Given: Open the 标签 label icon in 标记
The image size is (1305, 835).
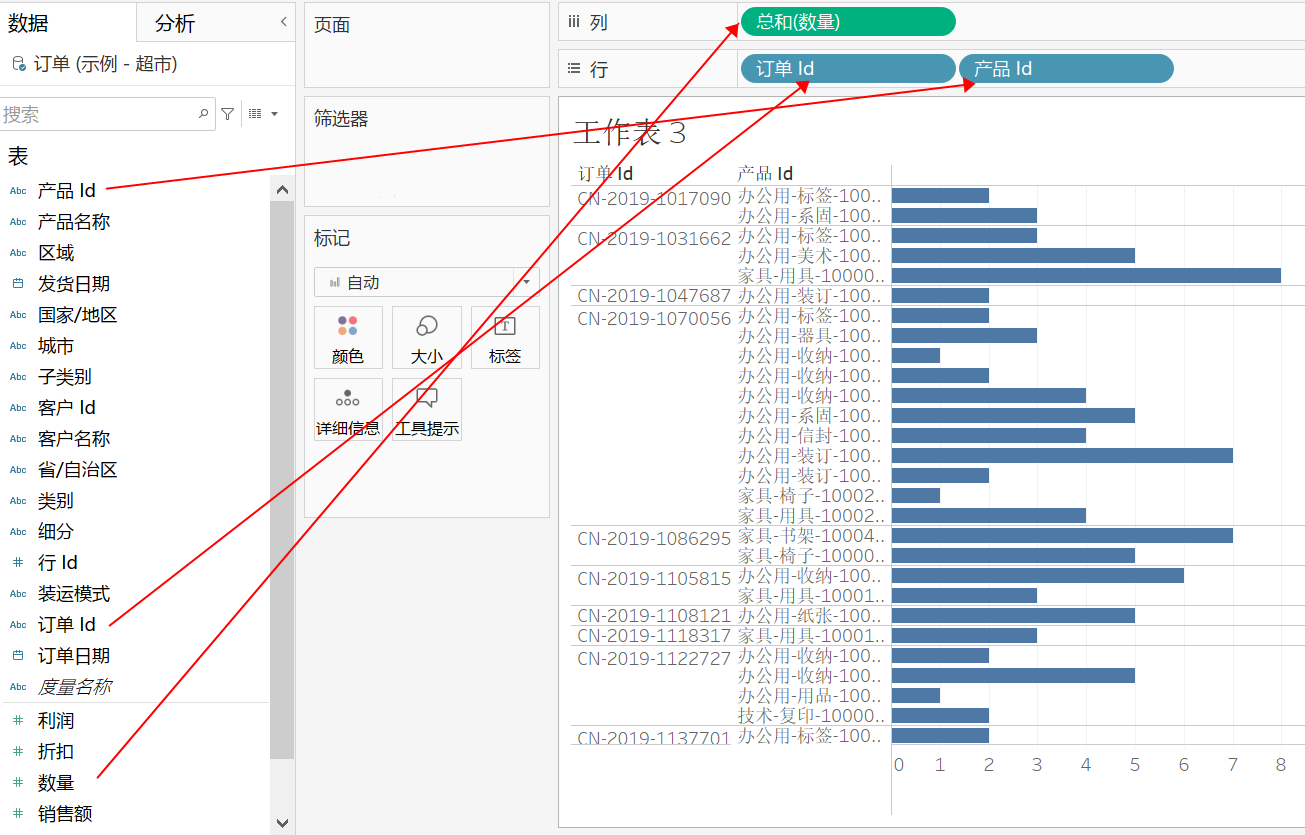Looking at the screenshot, I should (x=505, y=326).
